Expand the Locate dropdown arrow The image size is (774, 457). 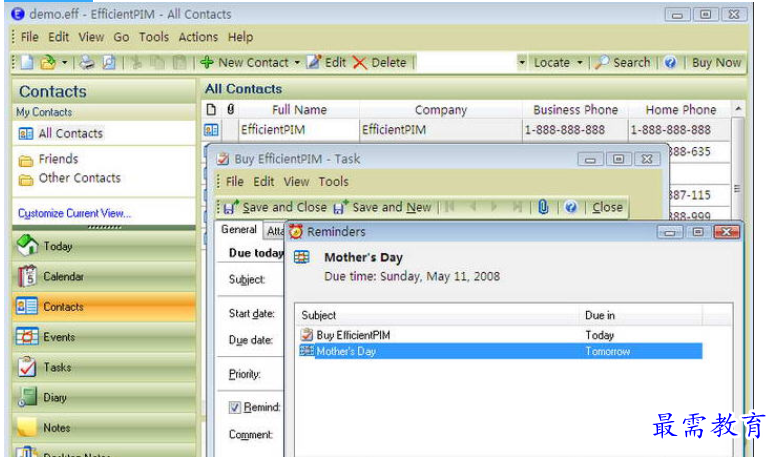580,63
